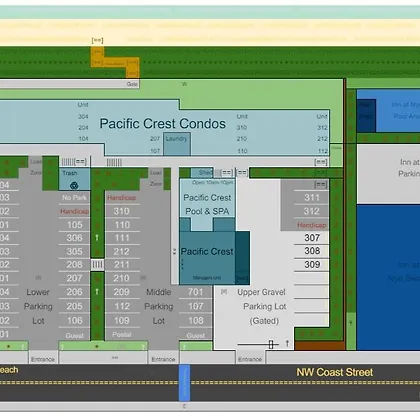Click the gate barrier symbol in the gravel lot
Screen dimensions: 420x420
tap(271, 344)
